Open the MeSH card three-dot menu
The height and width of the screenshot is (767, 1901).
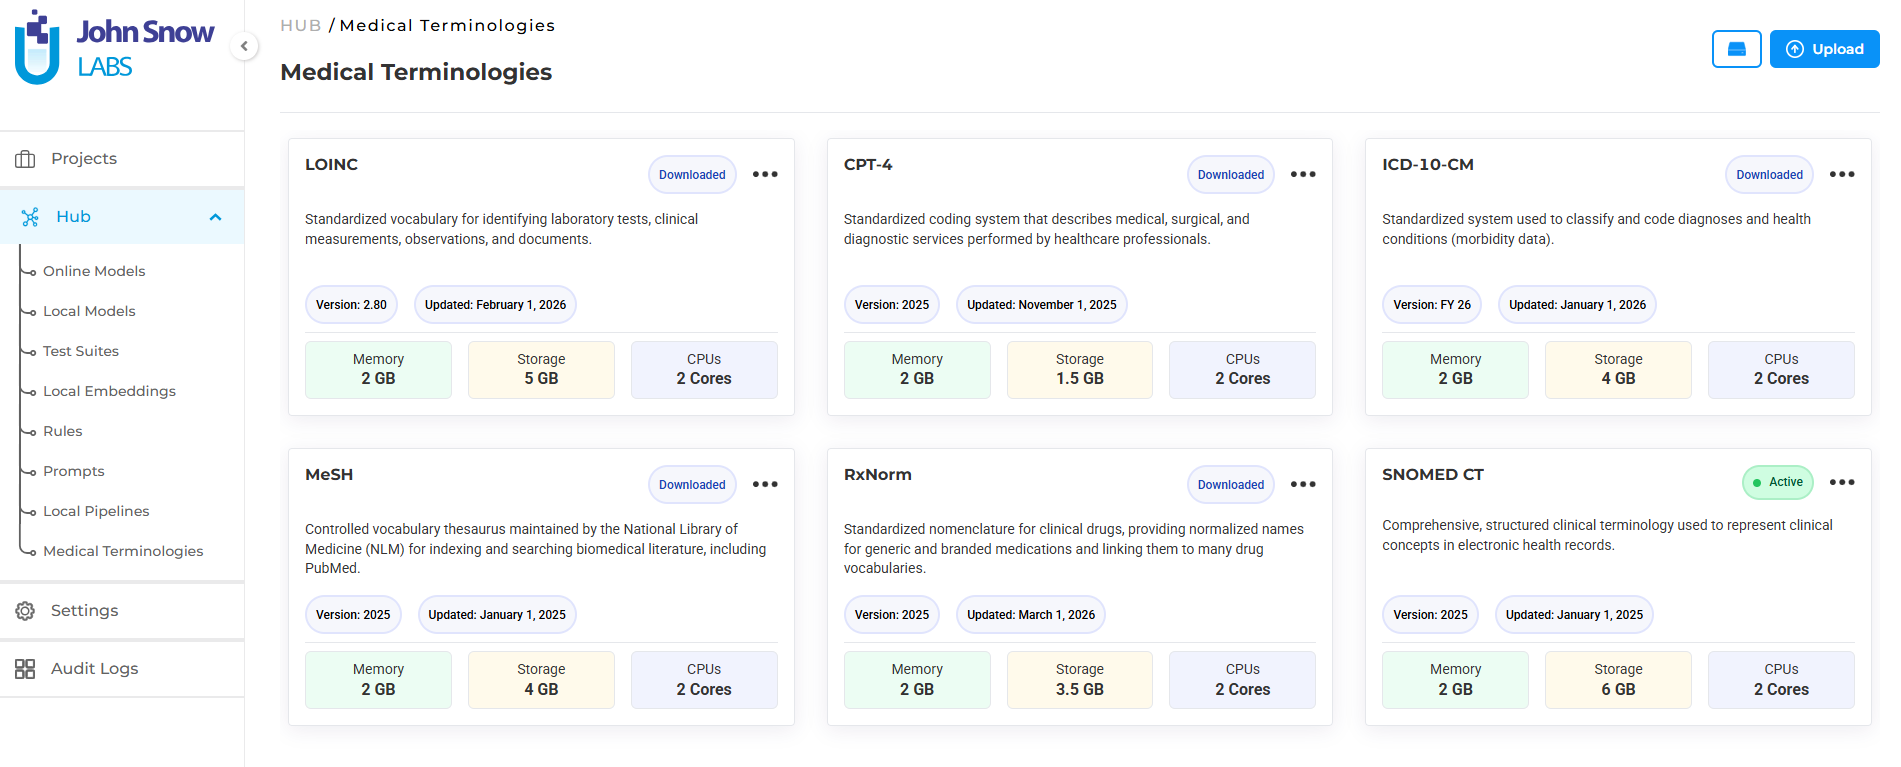[765, 484]
